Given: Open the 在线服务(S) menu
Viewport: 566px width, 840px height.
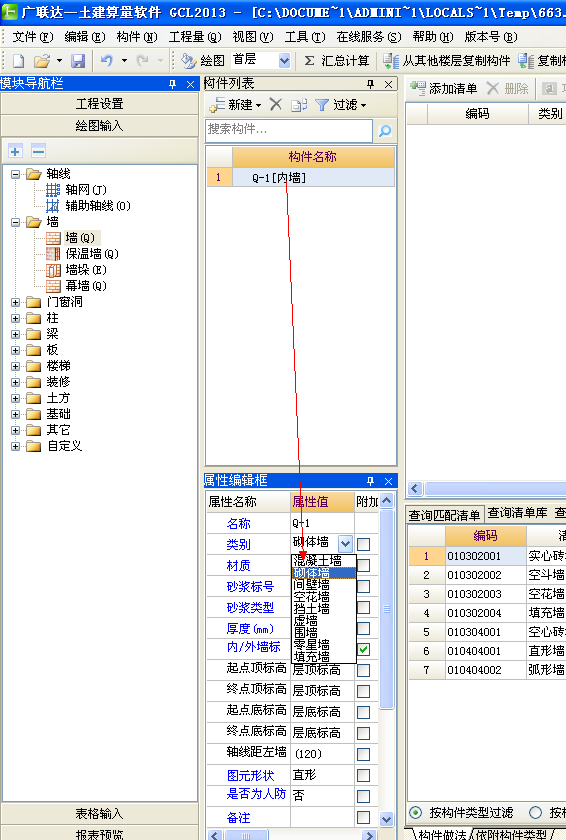Looking at the screenshot, I should (x=368, y=37).
